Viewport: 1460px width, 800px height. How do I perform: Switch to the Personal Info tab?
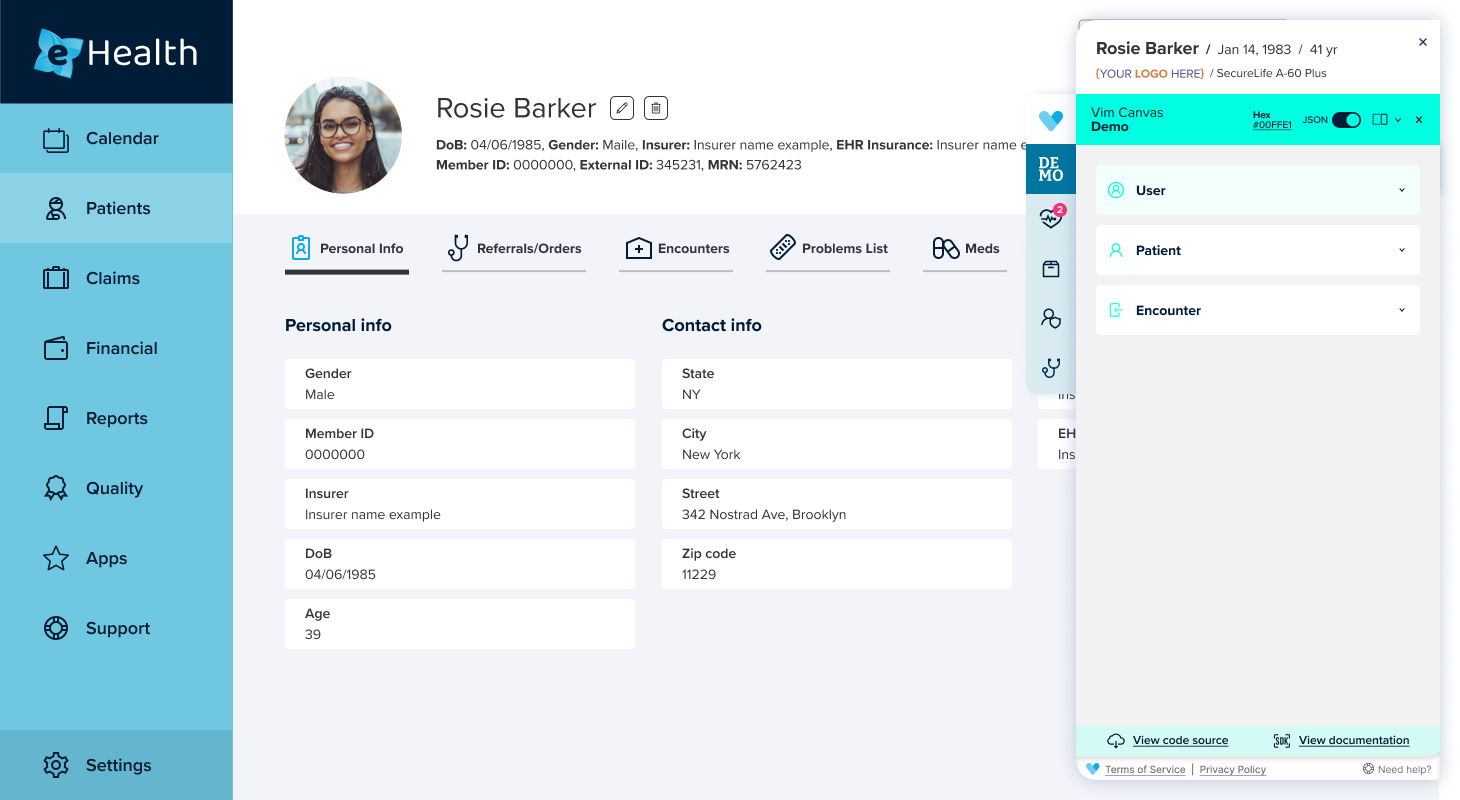347,249
